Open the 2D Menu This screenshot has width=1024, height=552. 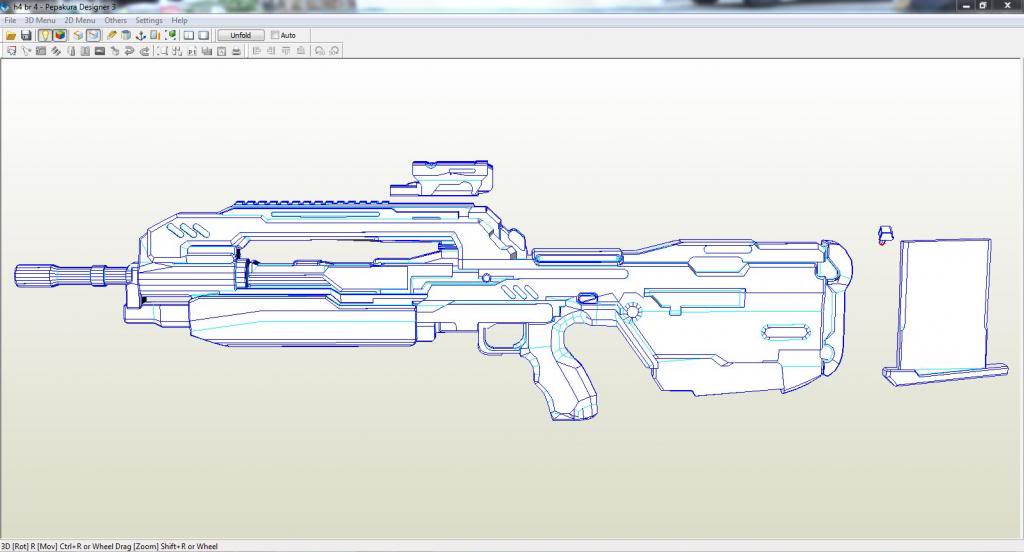pos(80,20)
